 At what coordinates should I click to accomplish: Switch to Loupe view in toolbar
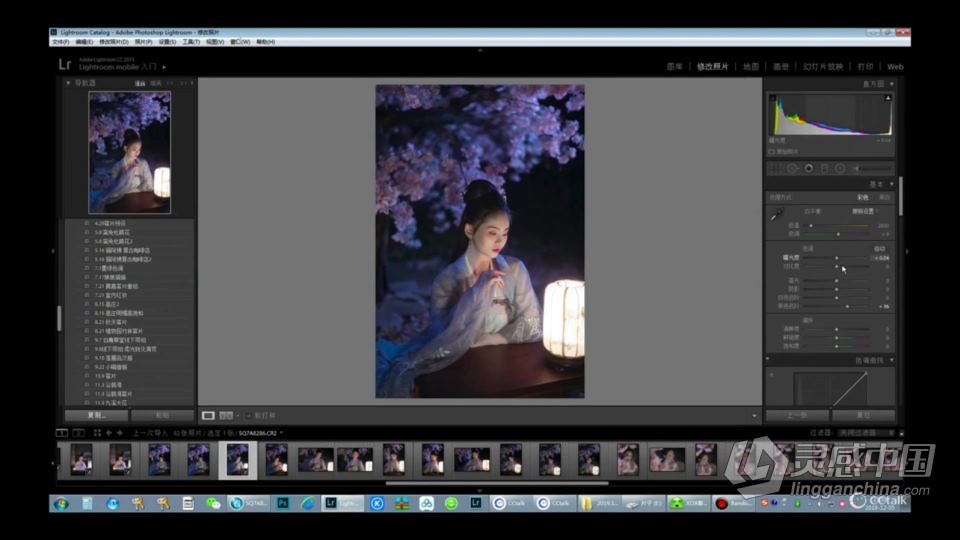(208, 416)
